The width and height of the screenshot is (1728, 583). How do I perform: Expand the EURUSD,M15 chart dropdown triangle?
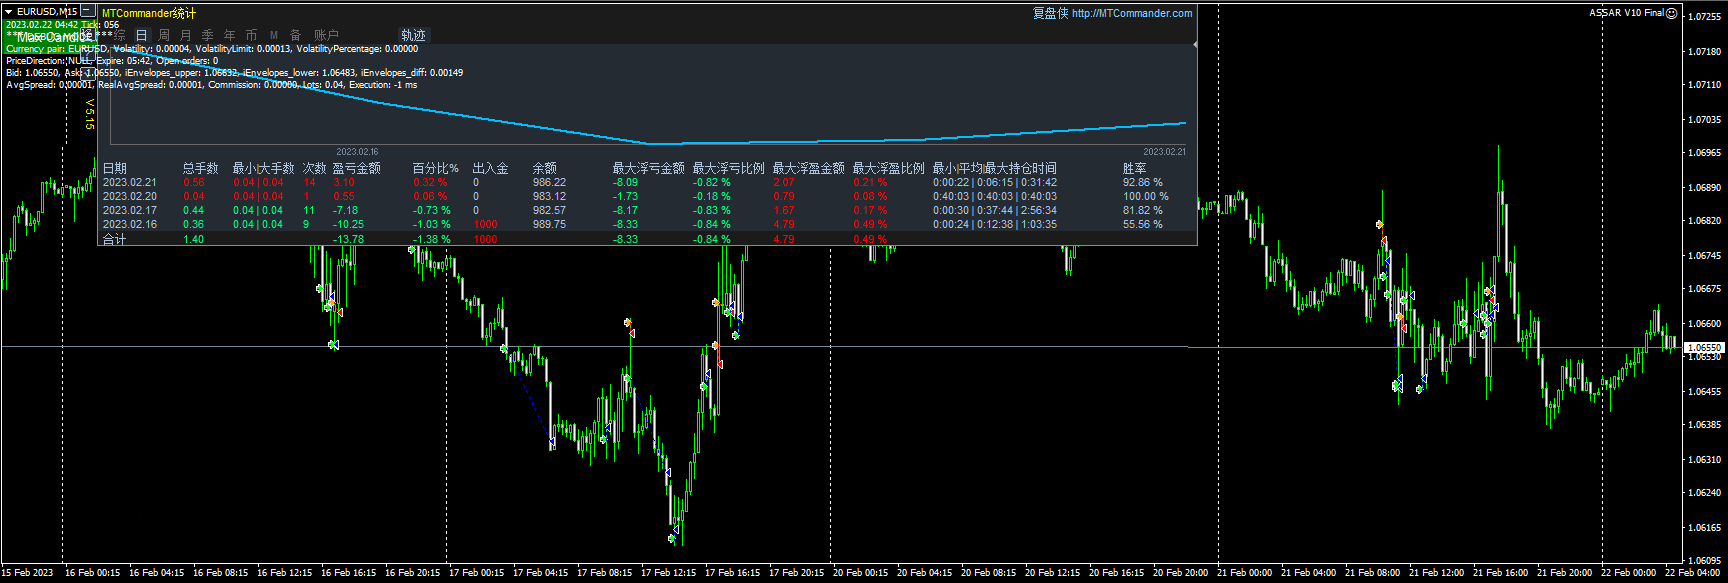coord(8,11)
